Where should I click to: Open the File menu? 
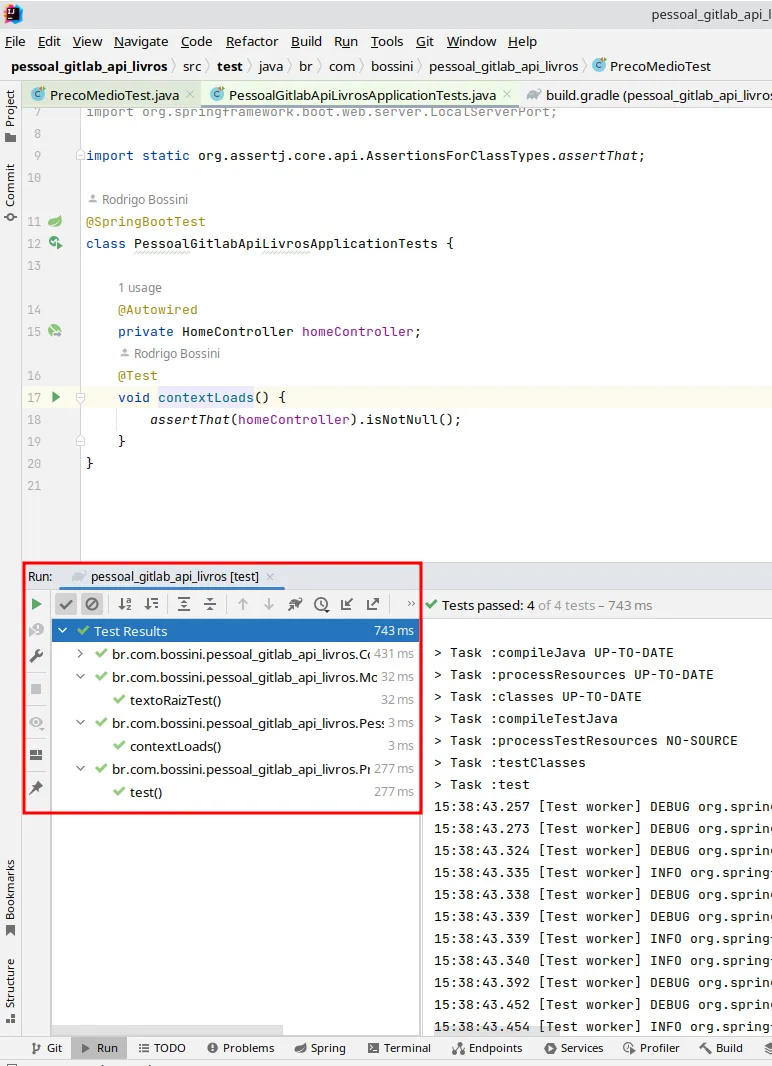[x=15, y=41]
